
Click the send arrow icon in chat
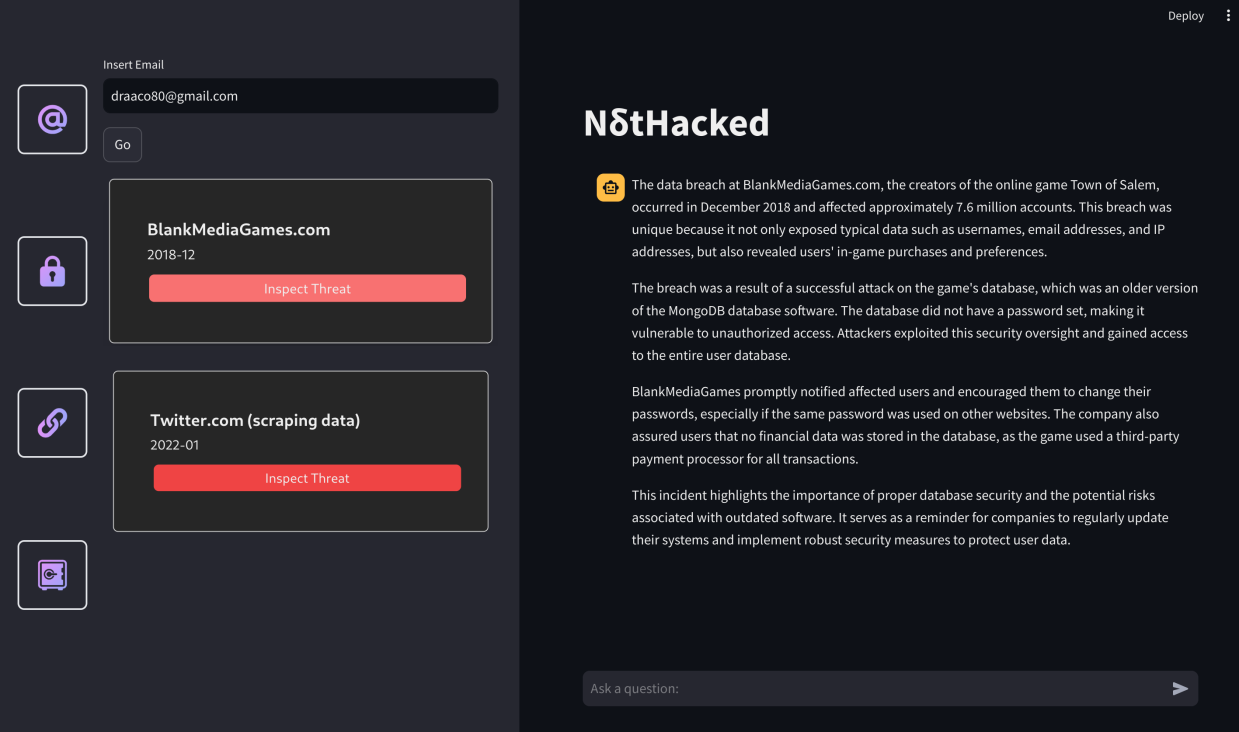[x=1180, y=688]
